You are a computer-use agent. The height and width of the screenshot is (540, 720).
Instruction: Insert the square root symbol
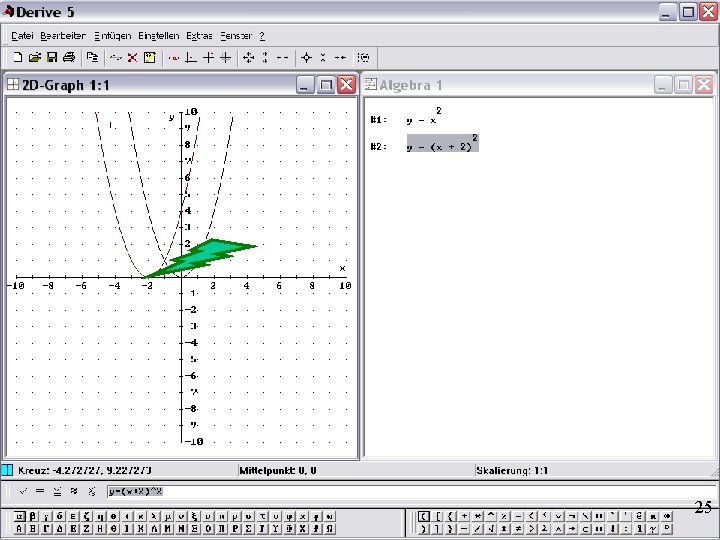[491, 529]
